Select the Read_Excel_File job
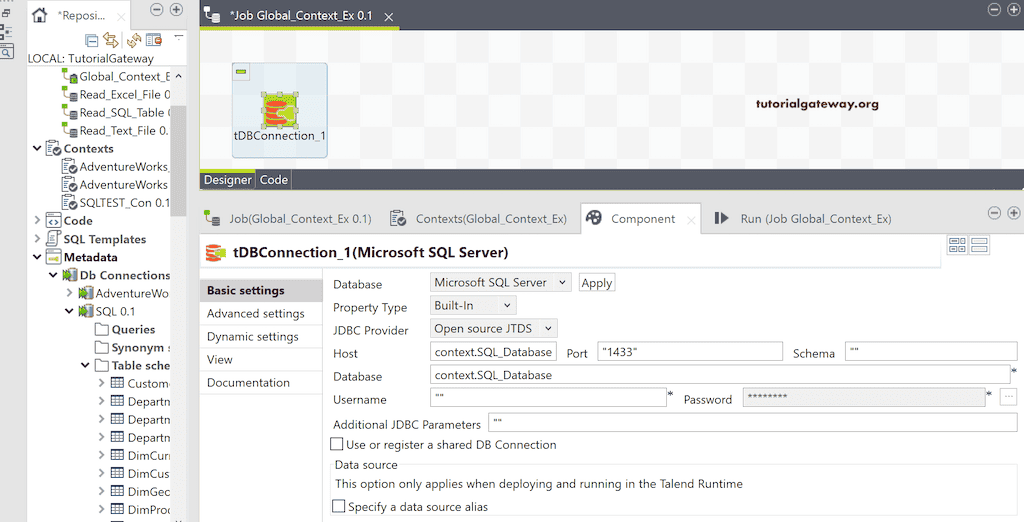This screenshot has height=522, width=1024. tap(116, 95)
